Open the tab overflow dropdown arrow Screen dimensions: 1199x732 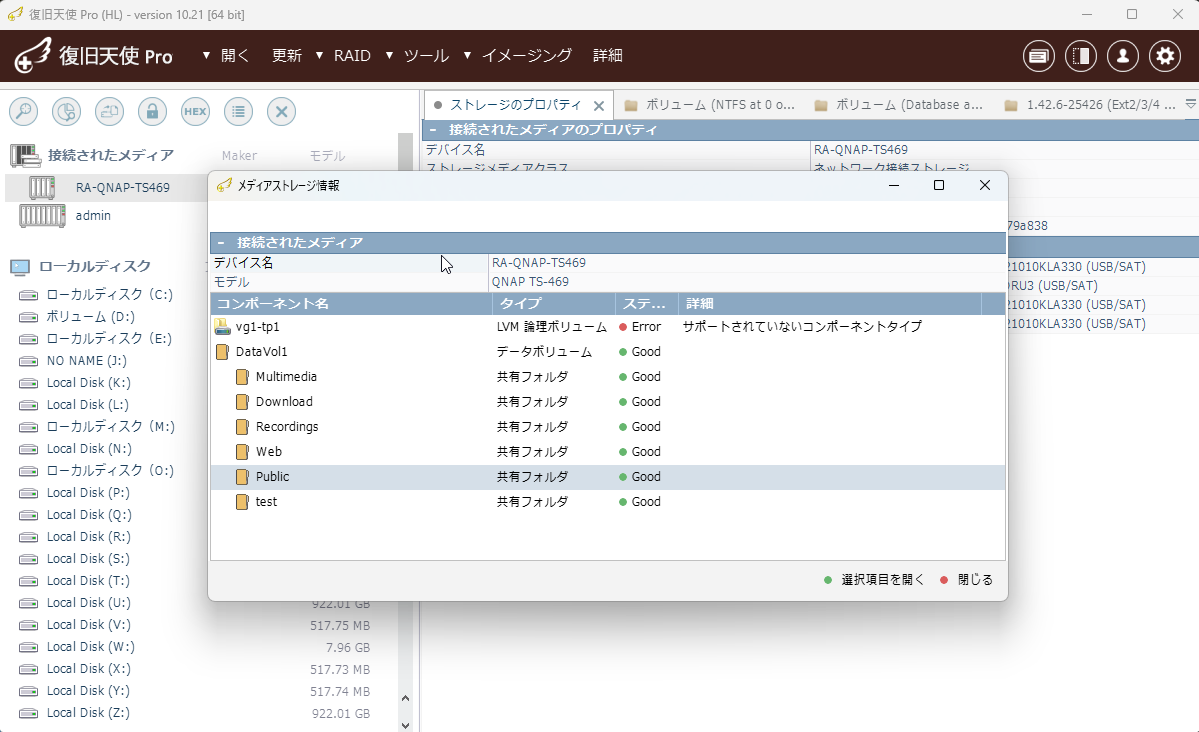1190,104
